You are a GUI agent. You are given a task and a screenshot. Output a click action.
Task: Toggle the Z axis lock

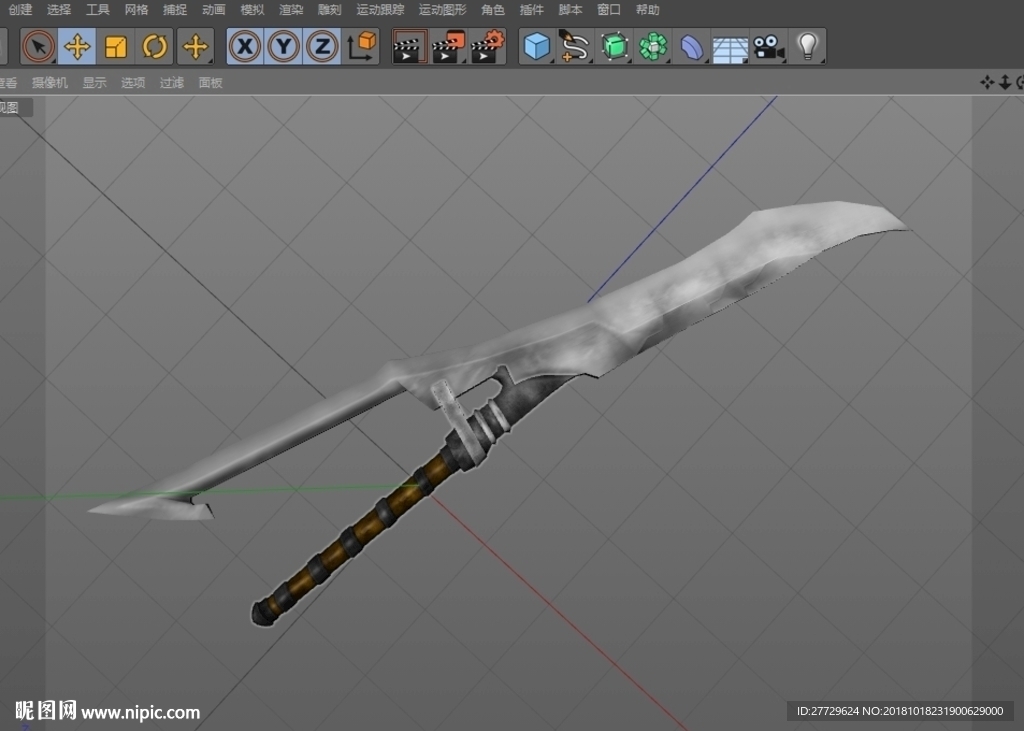coord(322,46)
